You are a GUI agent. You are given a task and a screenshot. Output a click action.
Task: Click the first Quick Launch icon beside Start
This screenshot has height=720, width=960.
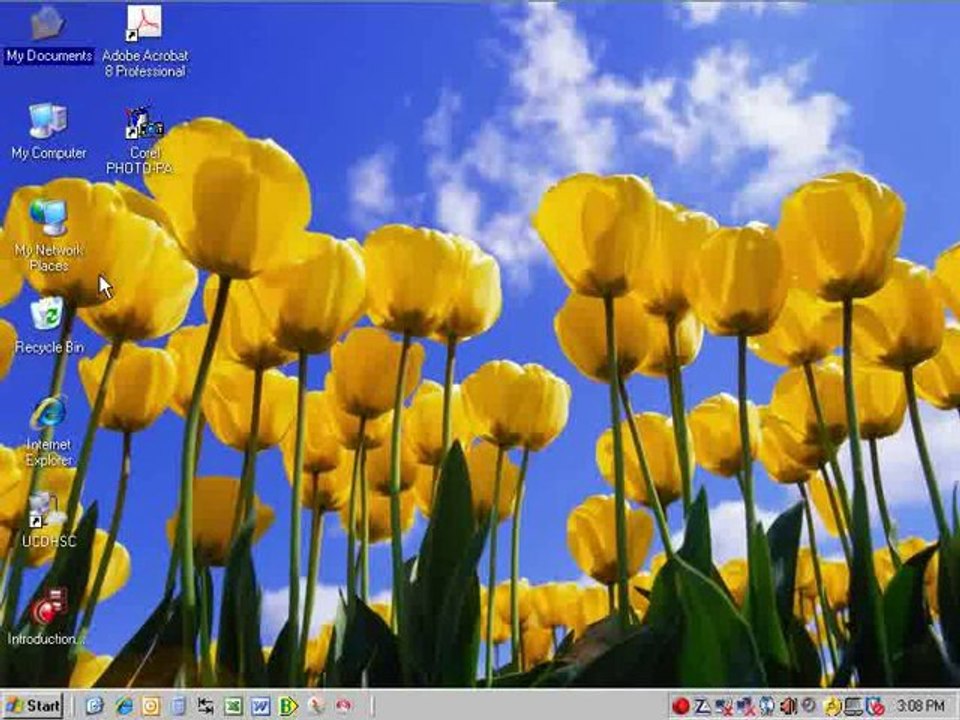point(94,706)
